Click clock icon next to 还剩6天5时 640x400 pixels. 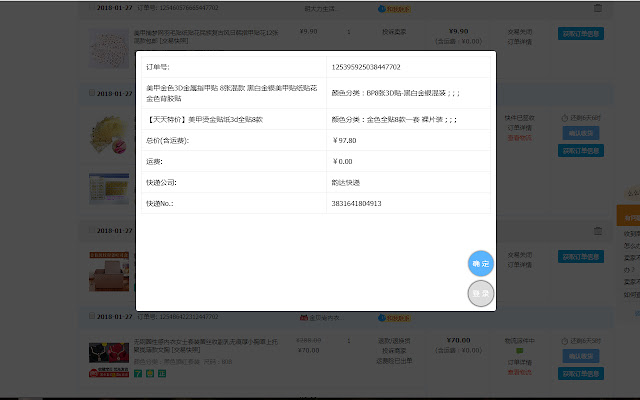pos(564,341)
